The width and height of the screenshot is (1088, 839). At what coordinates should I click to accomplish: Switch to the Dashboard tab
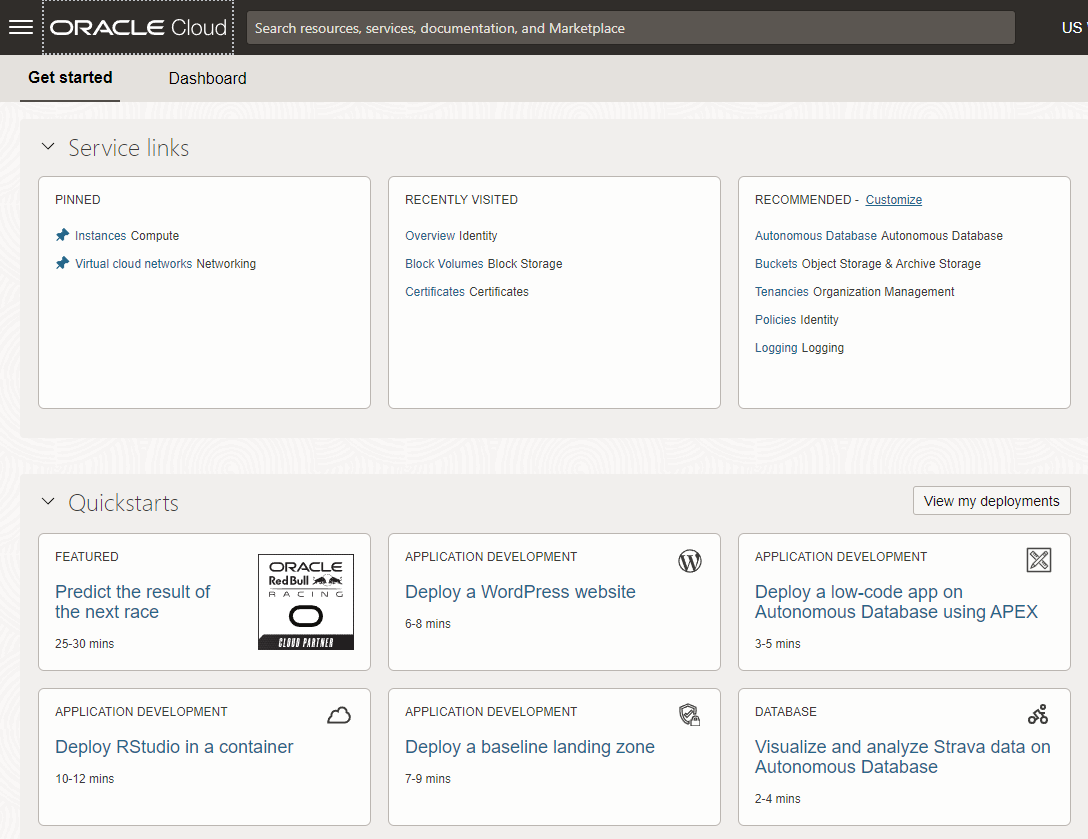[x=207, y=78]
